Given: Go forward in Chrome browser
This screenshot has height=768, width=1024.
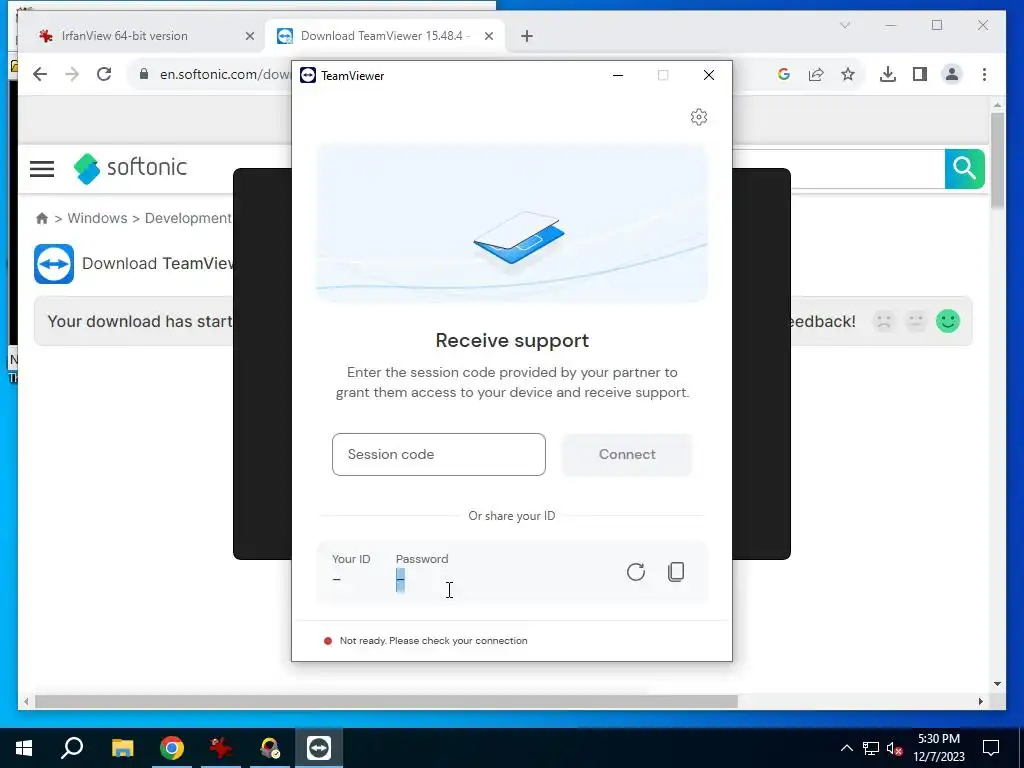Looking at the screenshot, I should click(72, 74).
